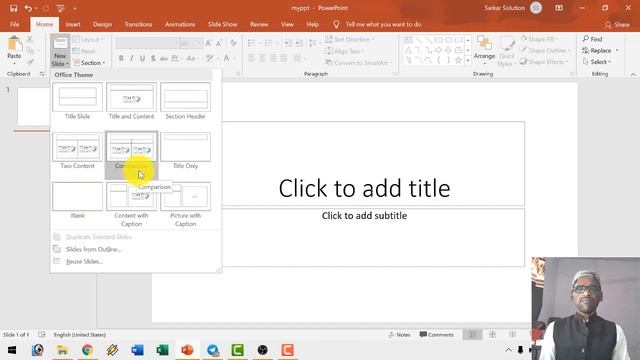Viewport: 640px width, 360px height.
Task: Open the File tab
Action: pyautogui.click(x=15, y=24)
